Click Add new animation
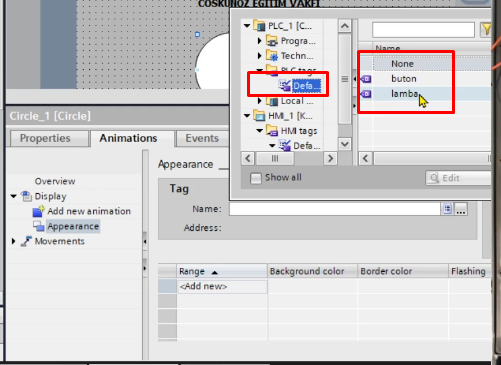This screenshot has width=501, height=365. [x=89, y=211]
